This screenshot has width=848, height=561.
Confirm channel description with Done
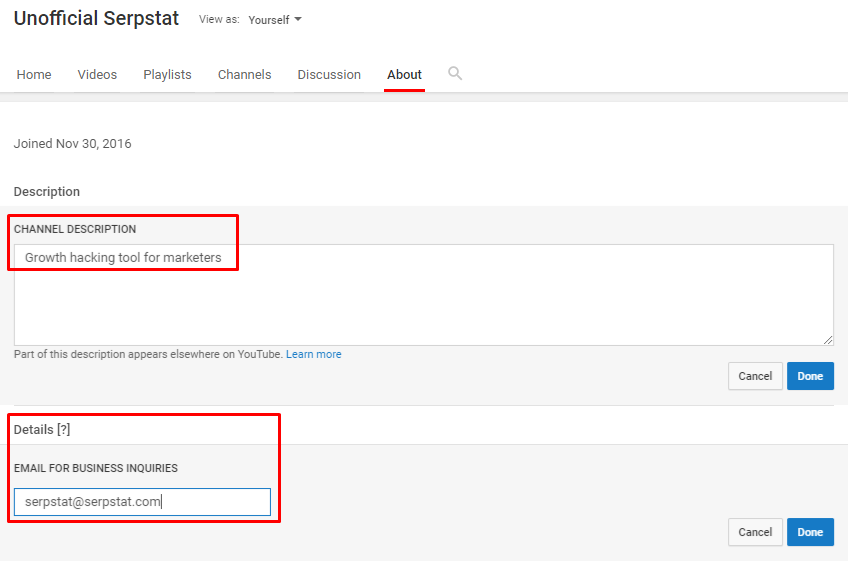coord(810,376)
